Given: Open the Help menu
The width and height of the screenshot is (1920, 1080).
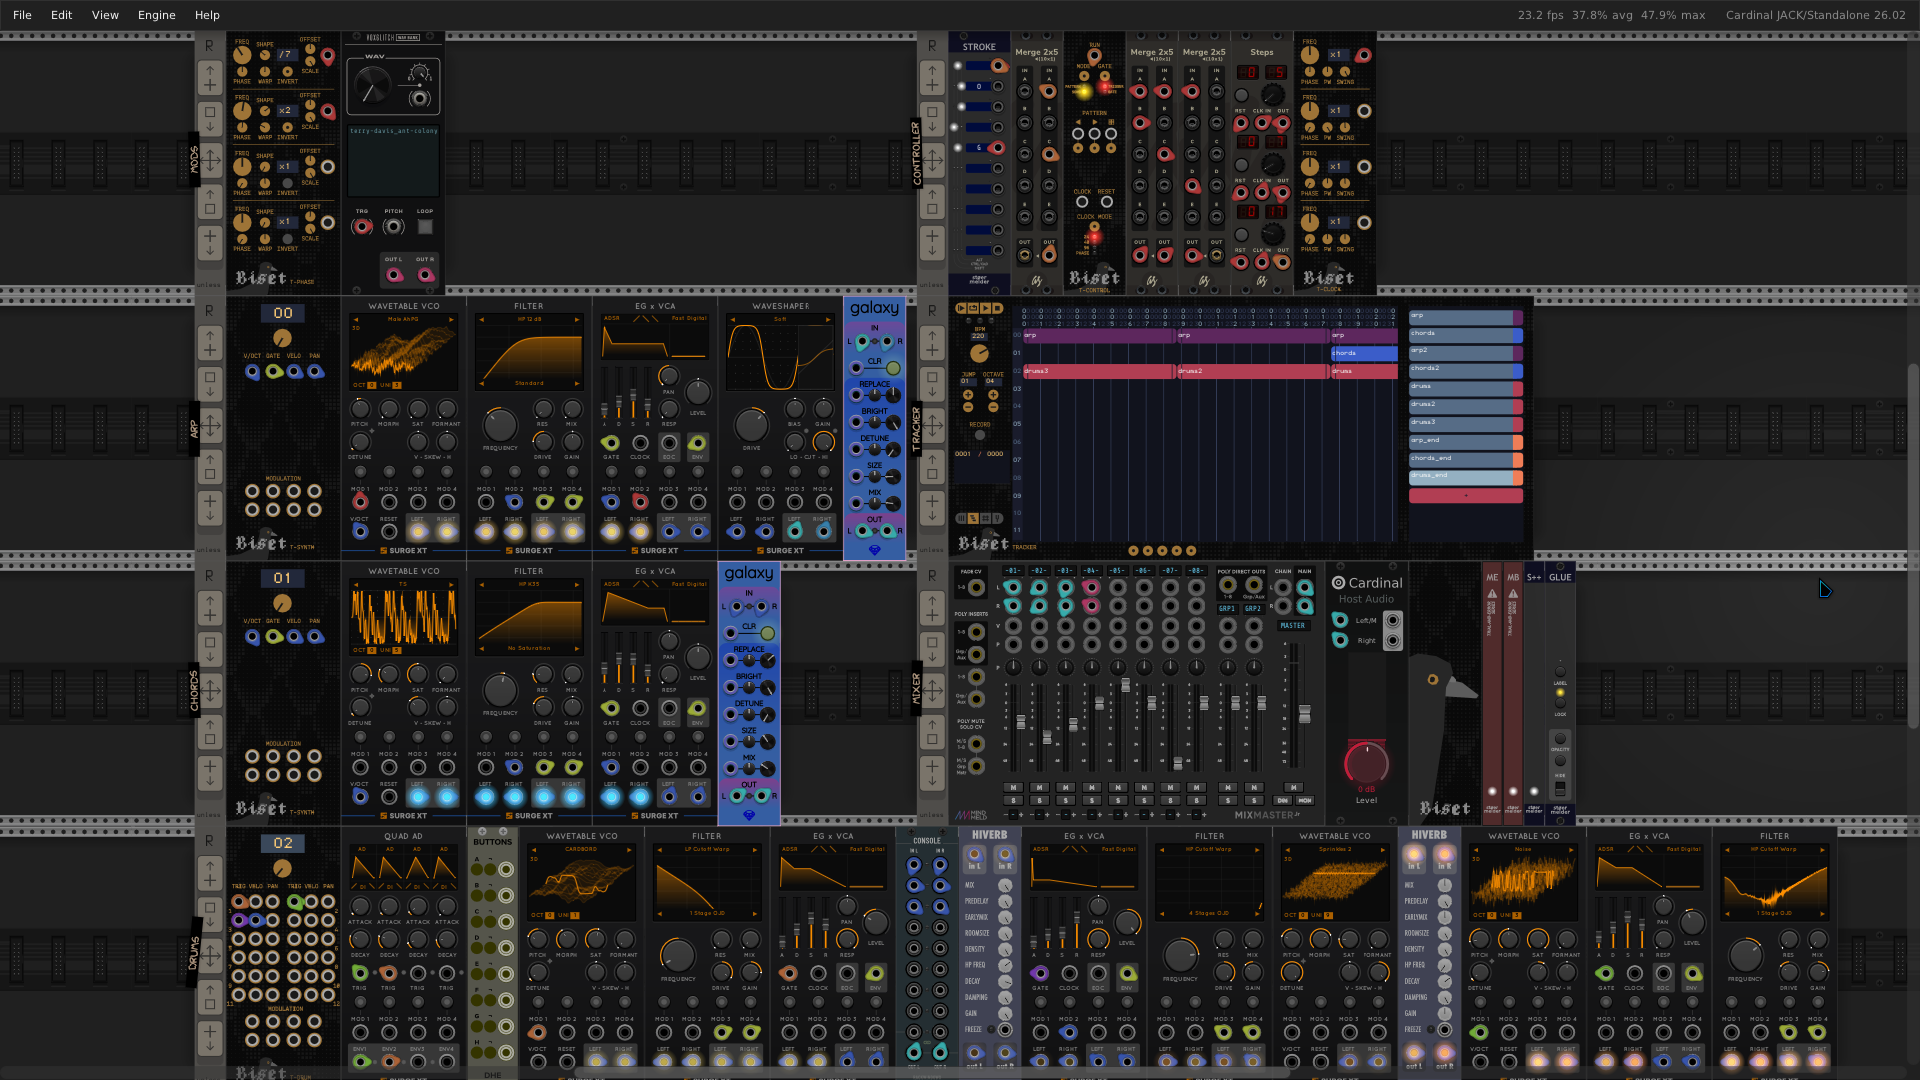Looking at the screenshot, I should click(207, 15).
